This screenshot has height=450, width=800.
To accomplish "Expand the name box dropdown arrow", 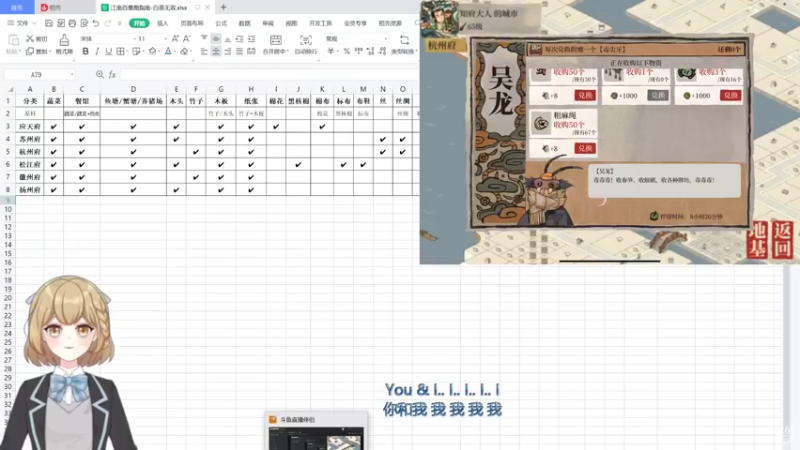I will pos(72,74).
